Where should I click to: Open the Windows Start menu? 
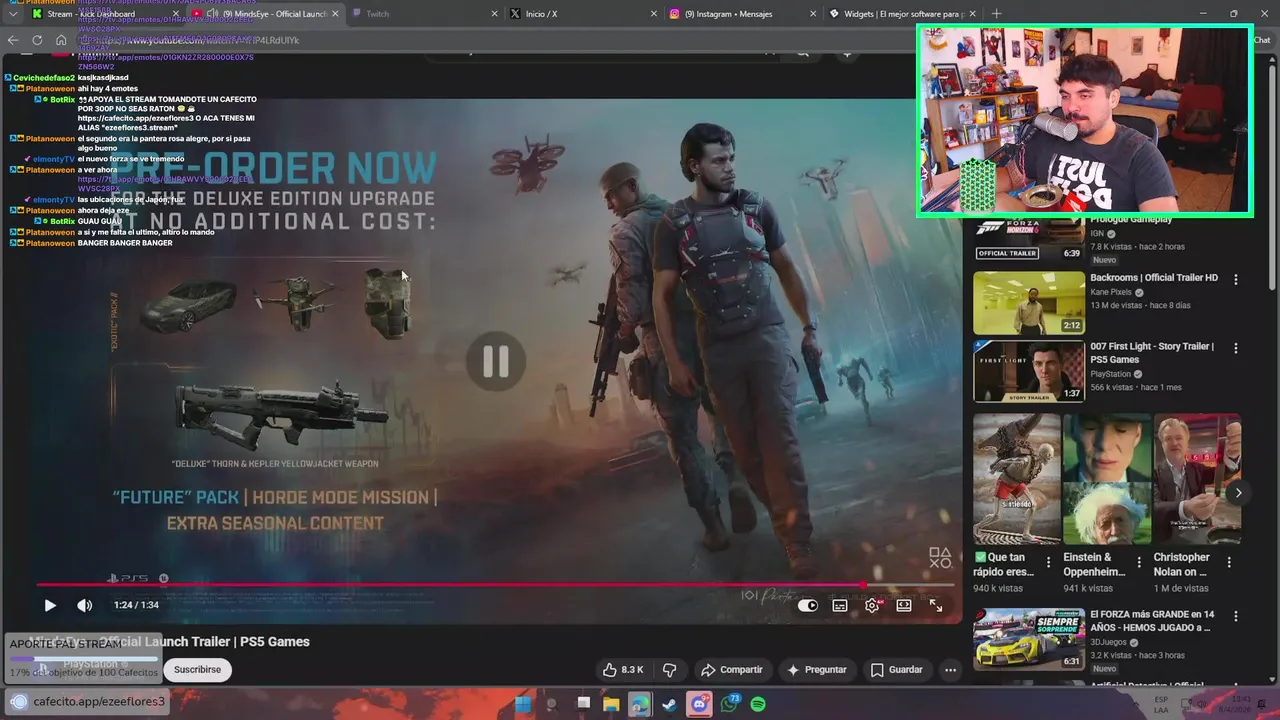click(x=522, y=704)
